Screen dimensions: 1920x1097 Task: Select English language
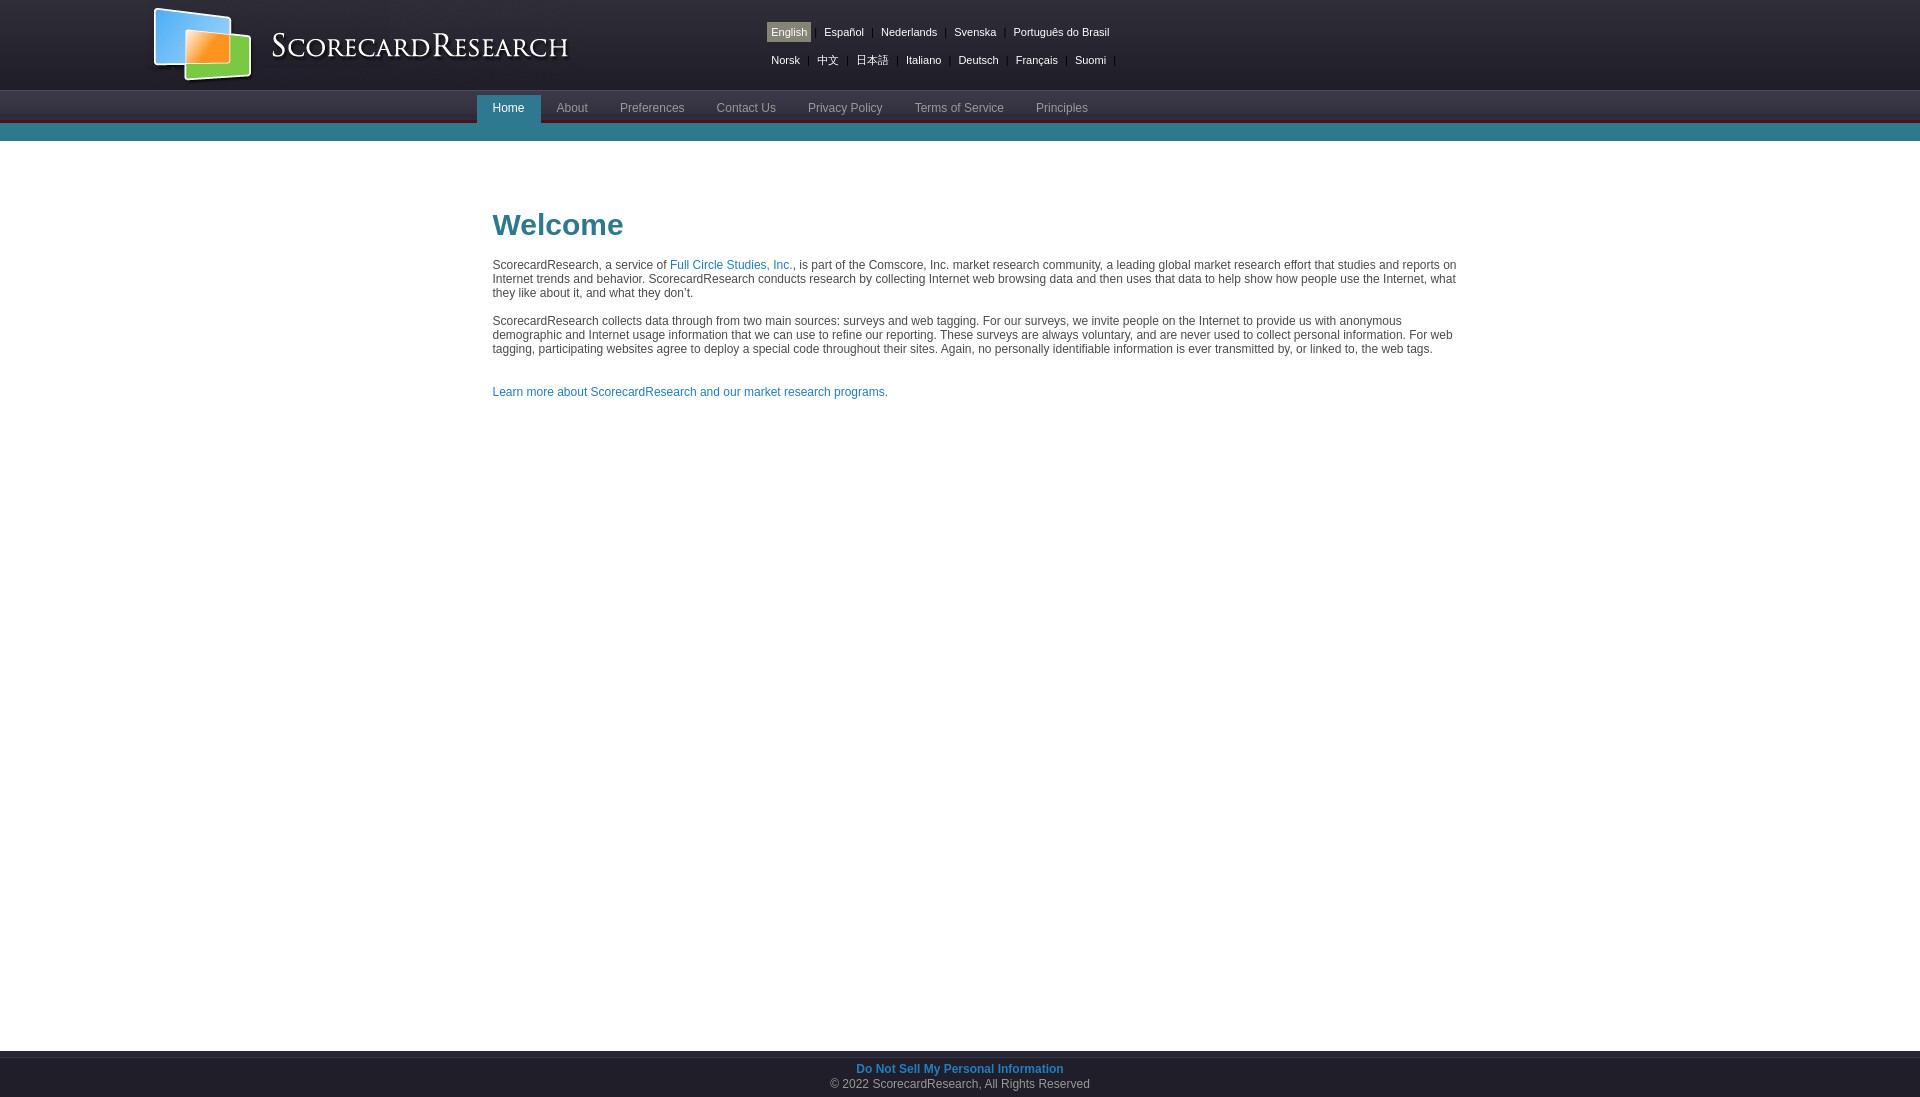789,32
